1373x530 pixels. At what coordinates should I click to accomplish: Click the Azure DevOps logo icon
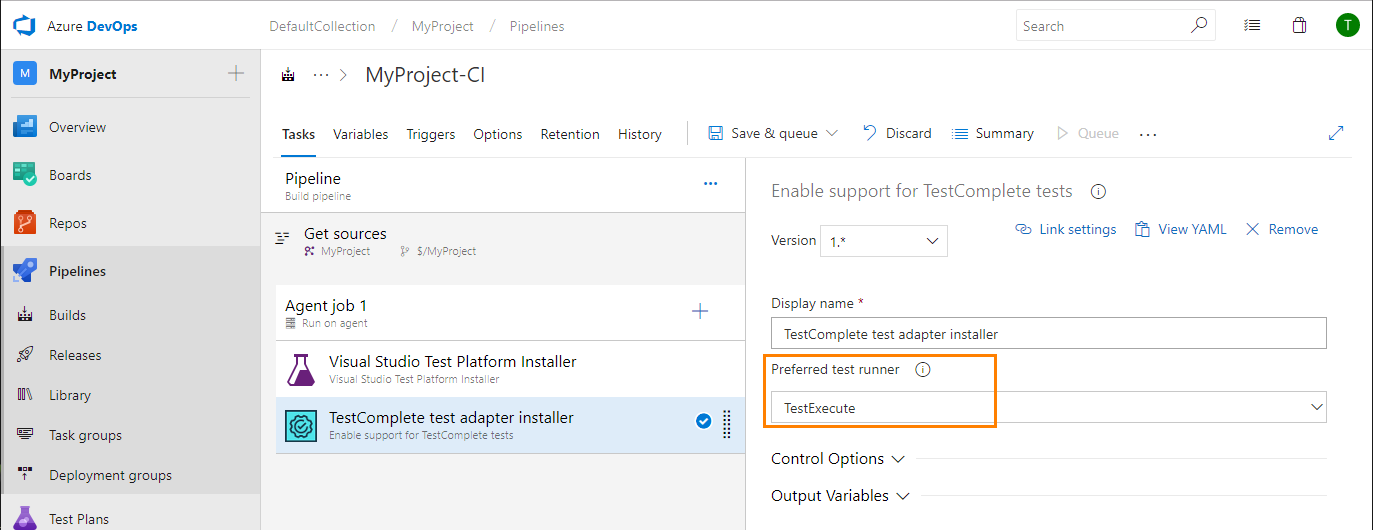tap(24, 26)
